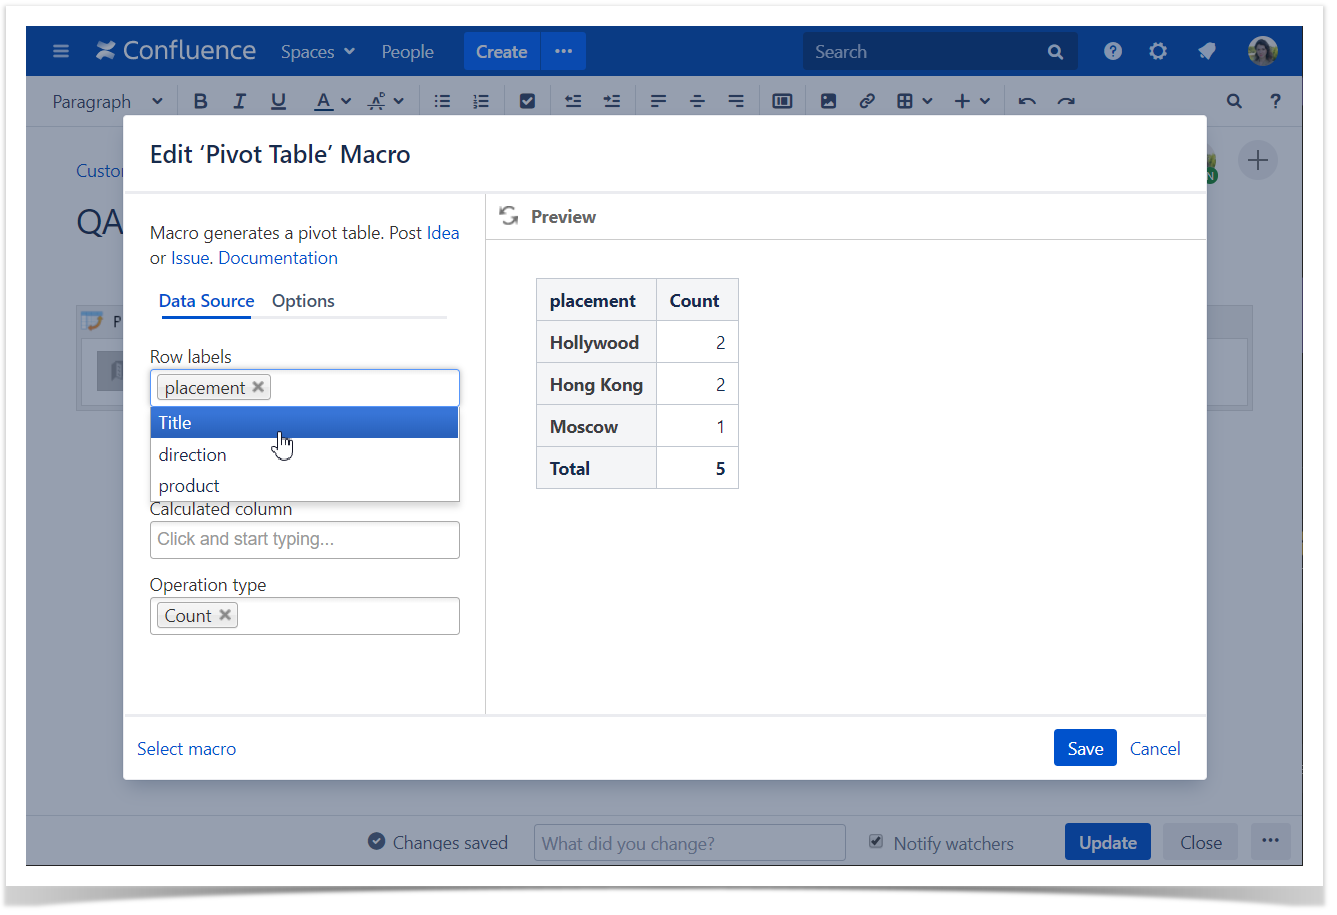This screenshot has width=1337, height=915.
Task: Refresh the pivot table Preview
Action: [509, 215]
